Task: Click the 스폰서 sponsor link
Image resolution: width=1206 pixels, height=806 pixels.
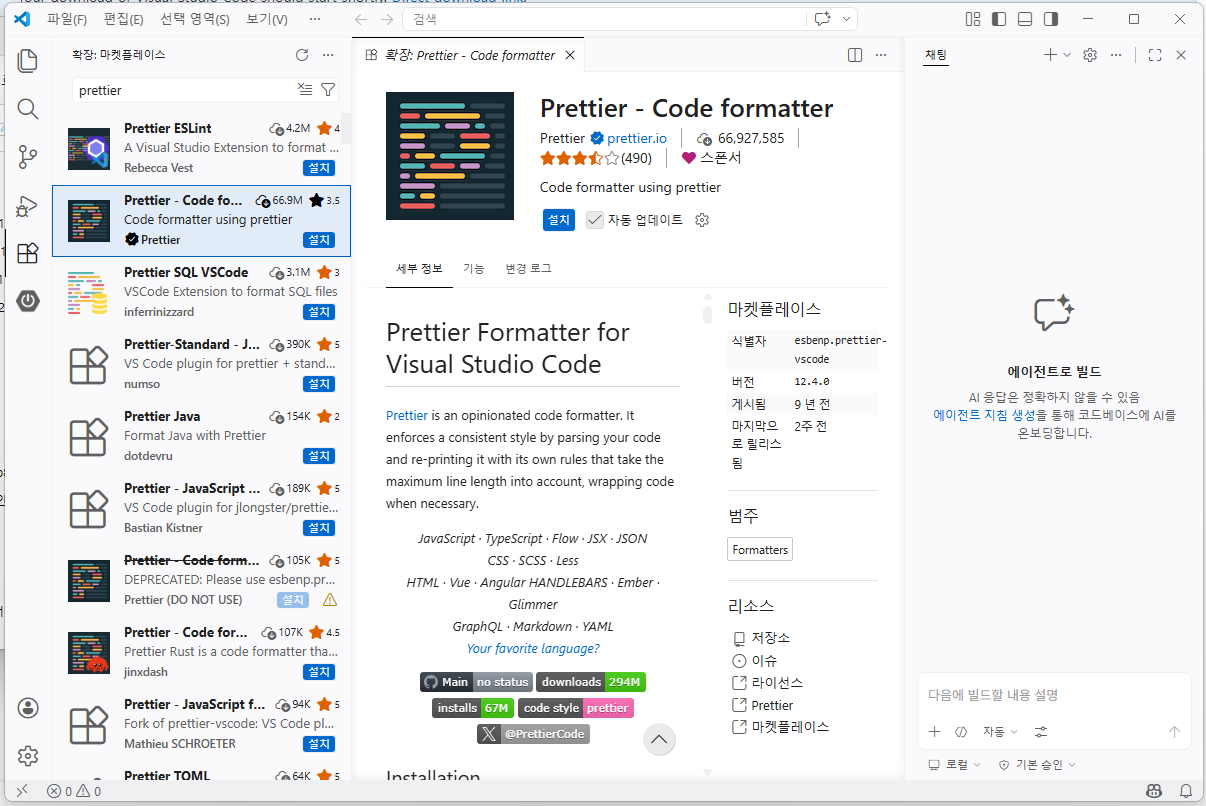Action: (712, 158)
